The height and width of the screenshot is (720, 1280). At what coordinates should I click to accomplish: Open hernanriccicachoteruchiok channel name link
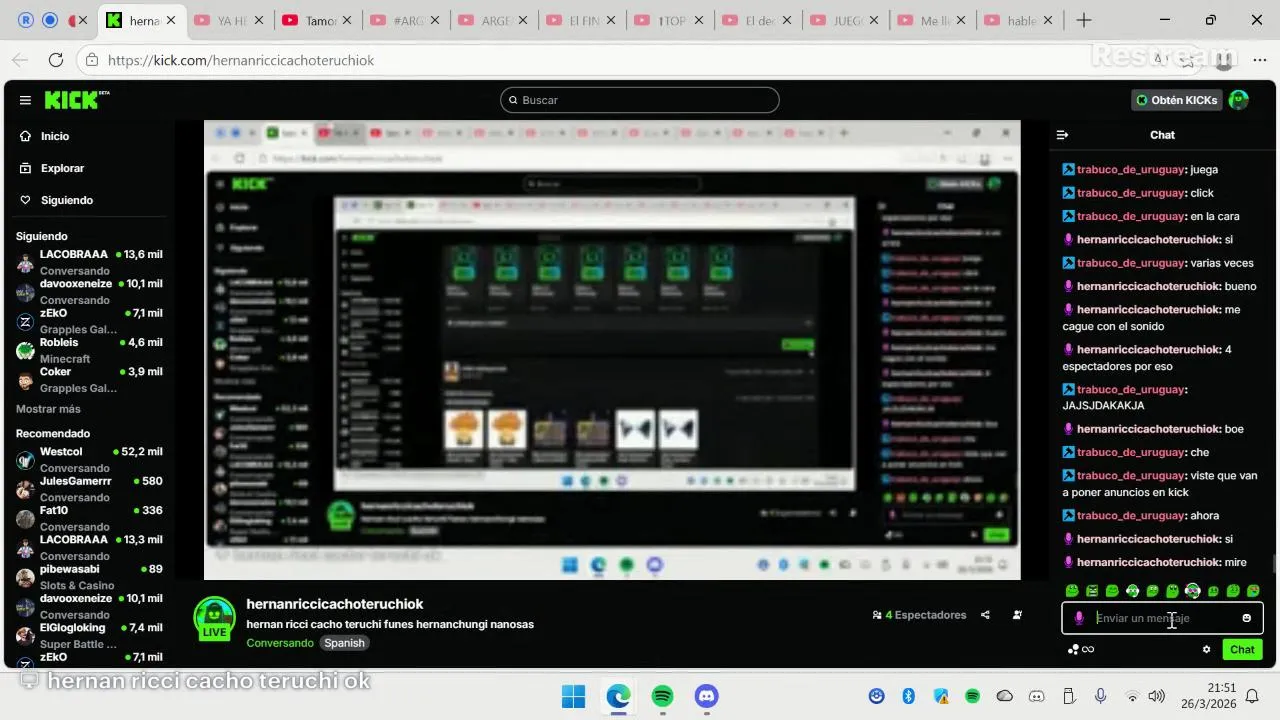click(x=335, y=604)
